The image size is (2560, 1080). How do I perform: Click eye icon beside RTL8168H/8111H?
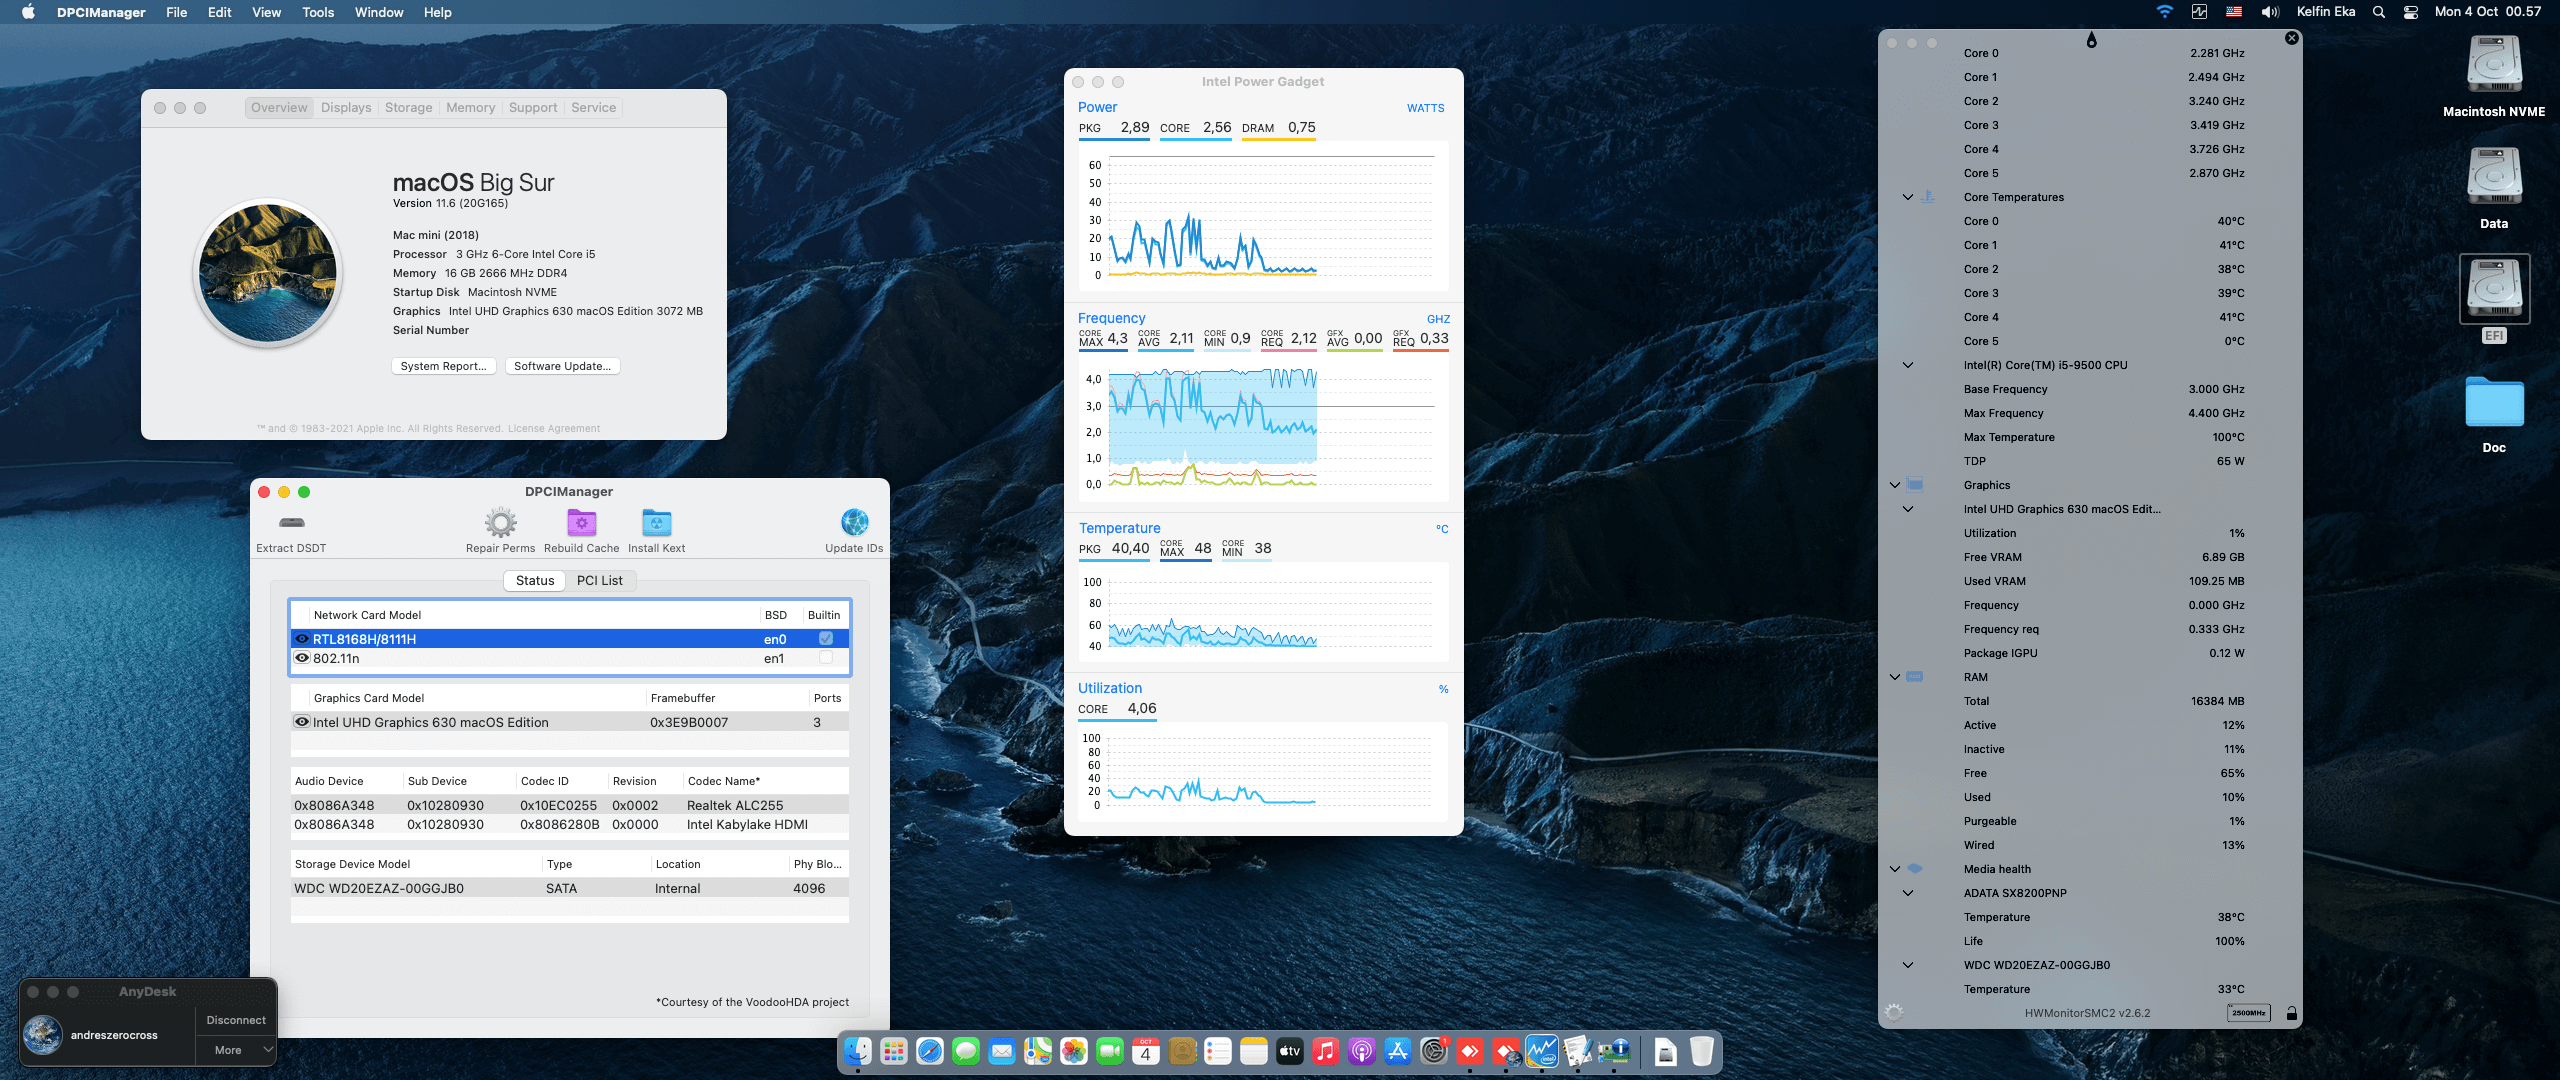pos(301,638)
